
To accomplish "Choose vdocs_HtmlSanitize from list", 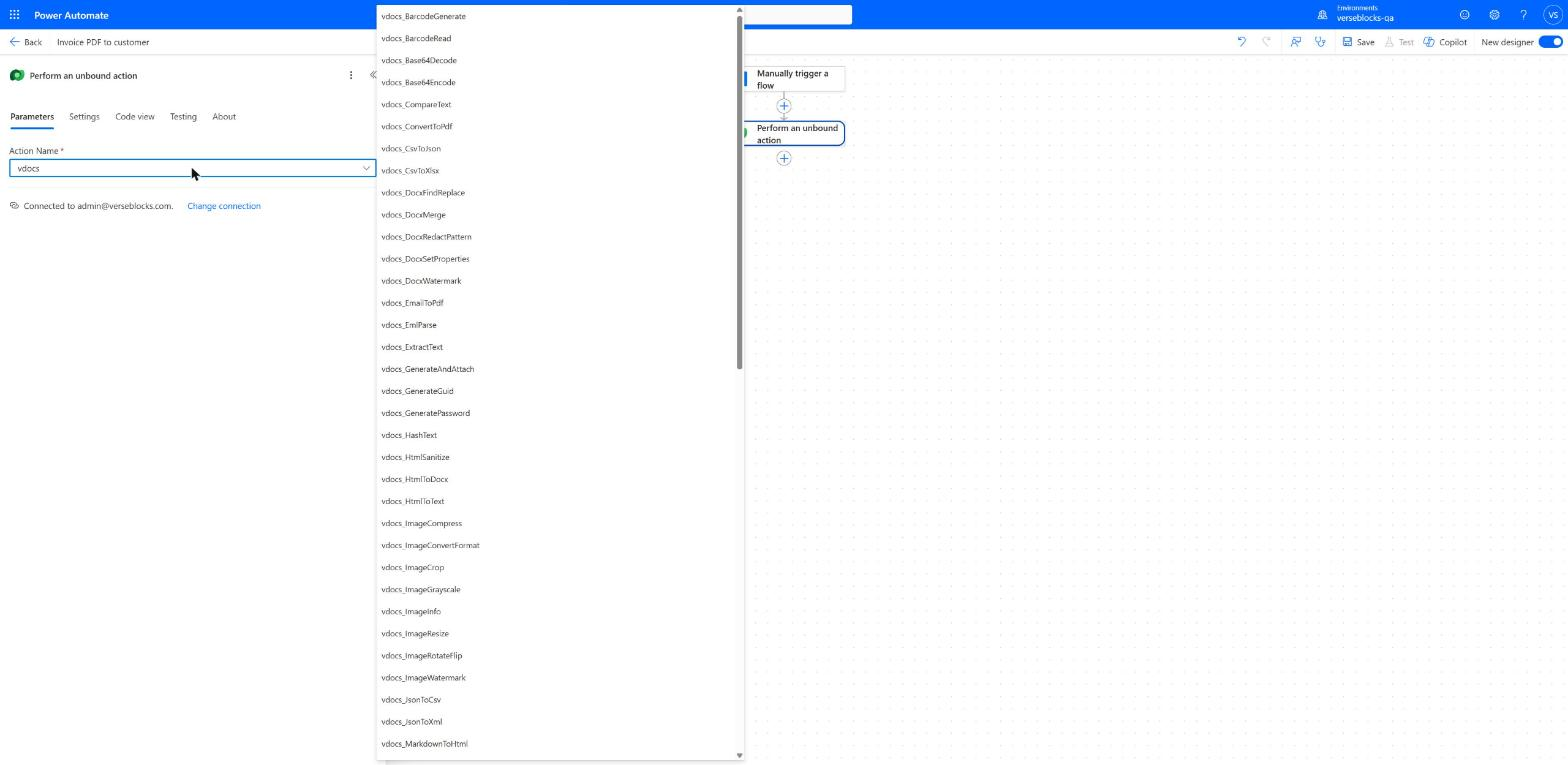I will (556, 457).
